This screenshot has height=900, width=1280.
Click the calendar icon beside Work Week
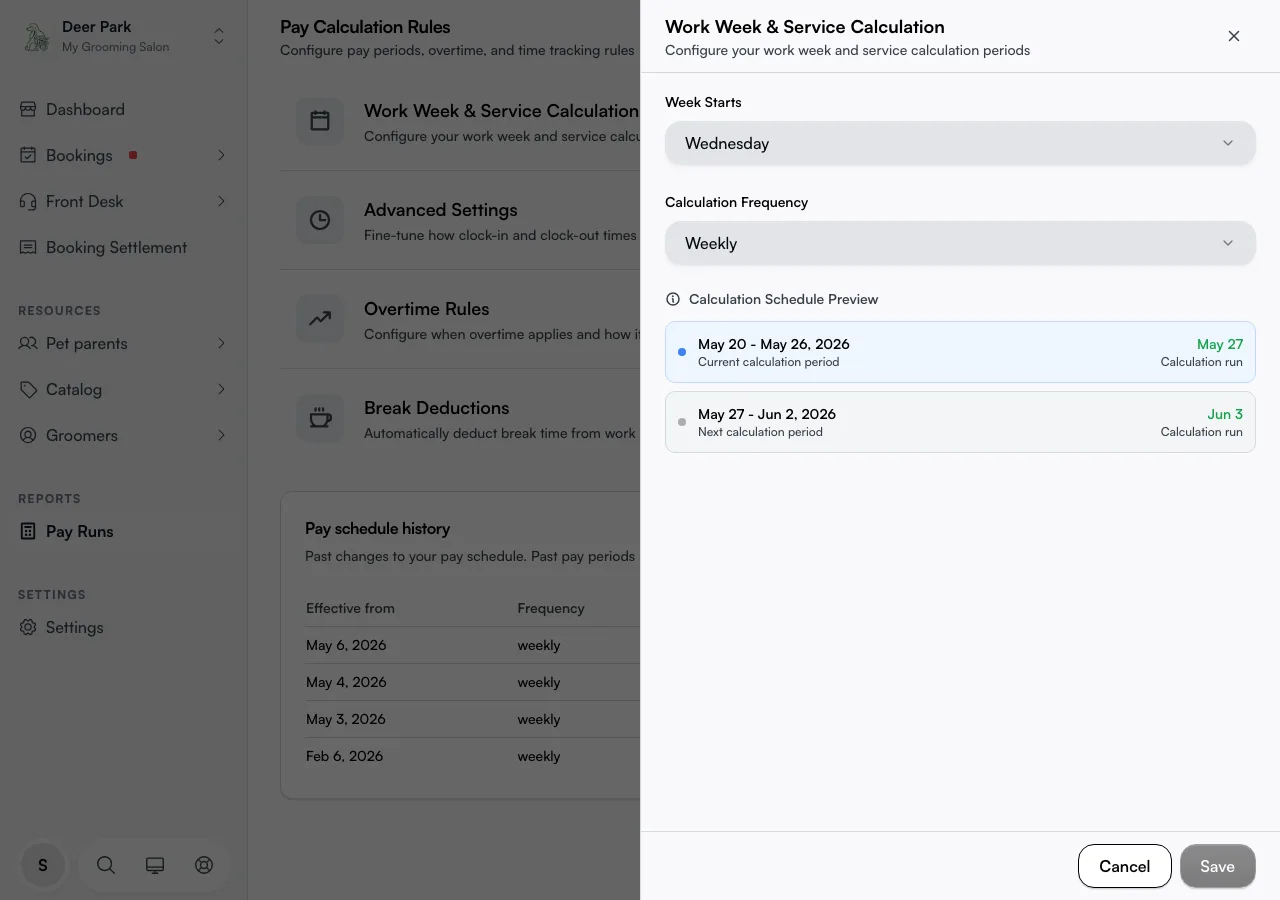point(320,122)
